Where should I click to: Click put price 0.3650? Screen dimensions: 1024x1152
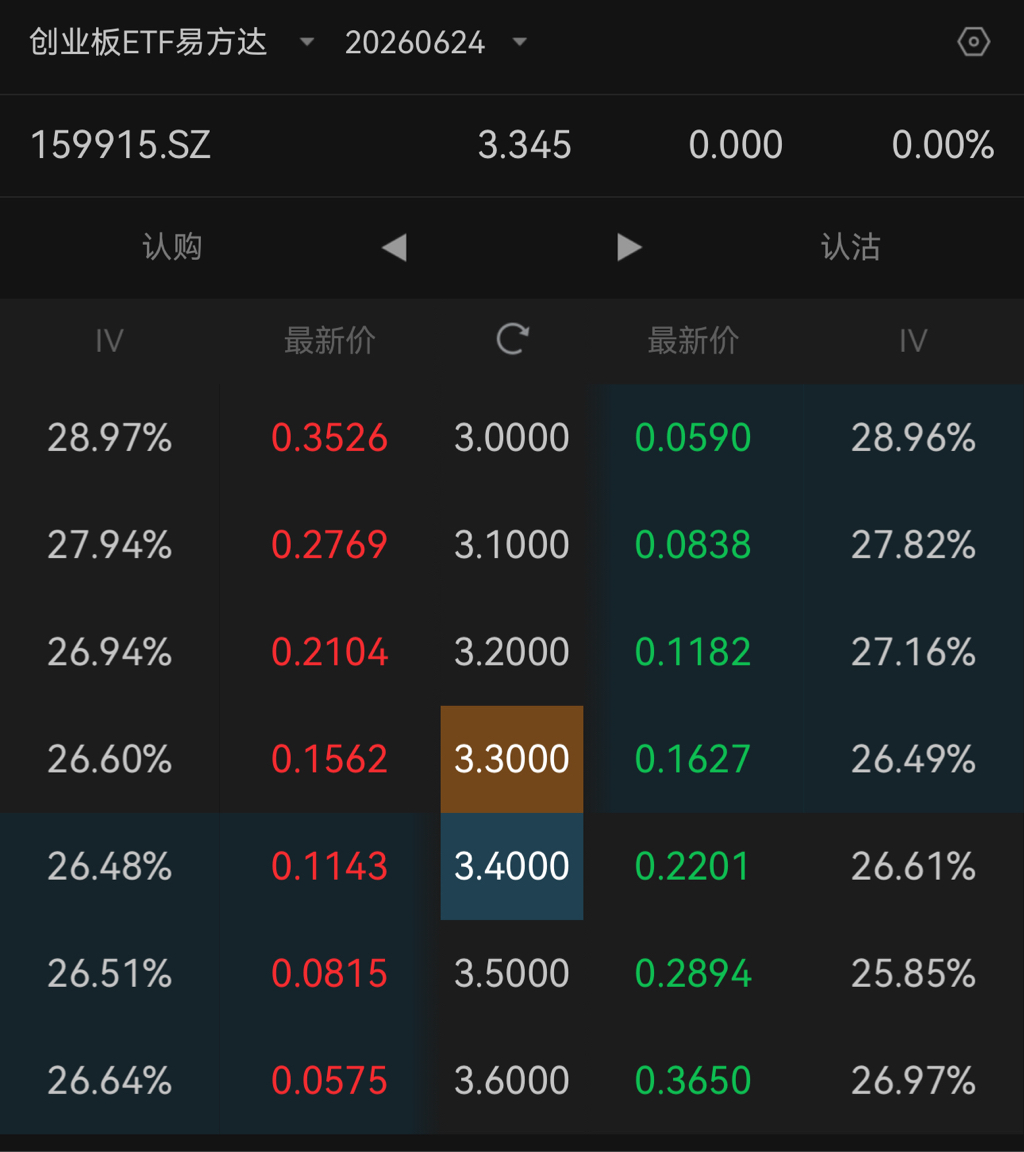(x=693, y=1080)
